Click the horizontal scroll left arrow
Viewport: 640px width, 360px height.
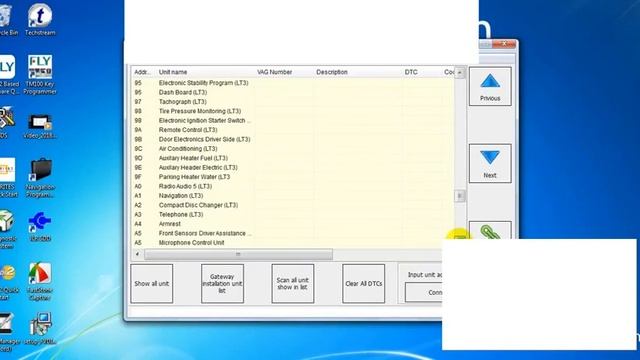coord(137,254)
